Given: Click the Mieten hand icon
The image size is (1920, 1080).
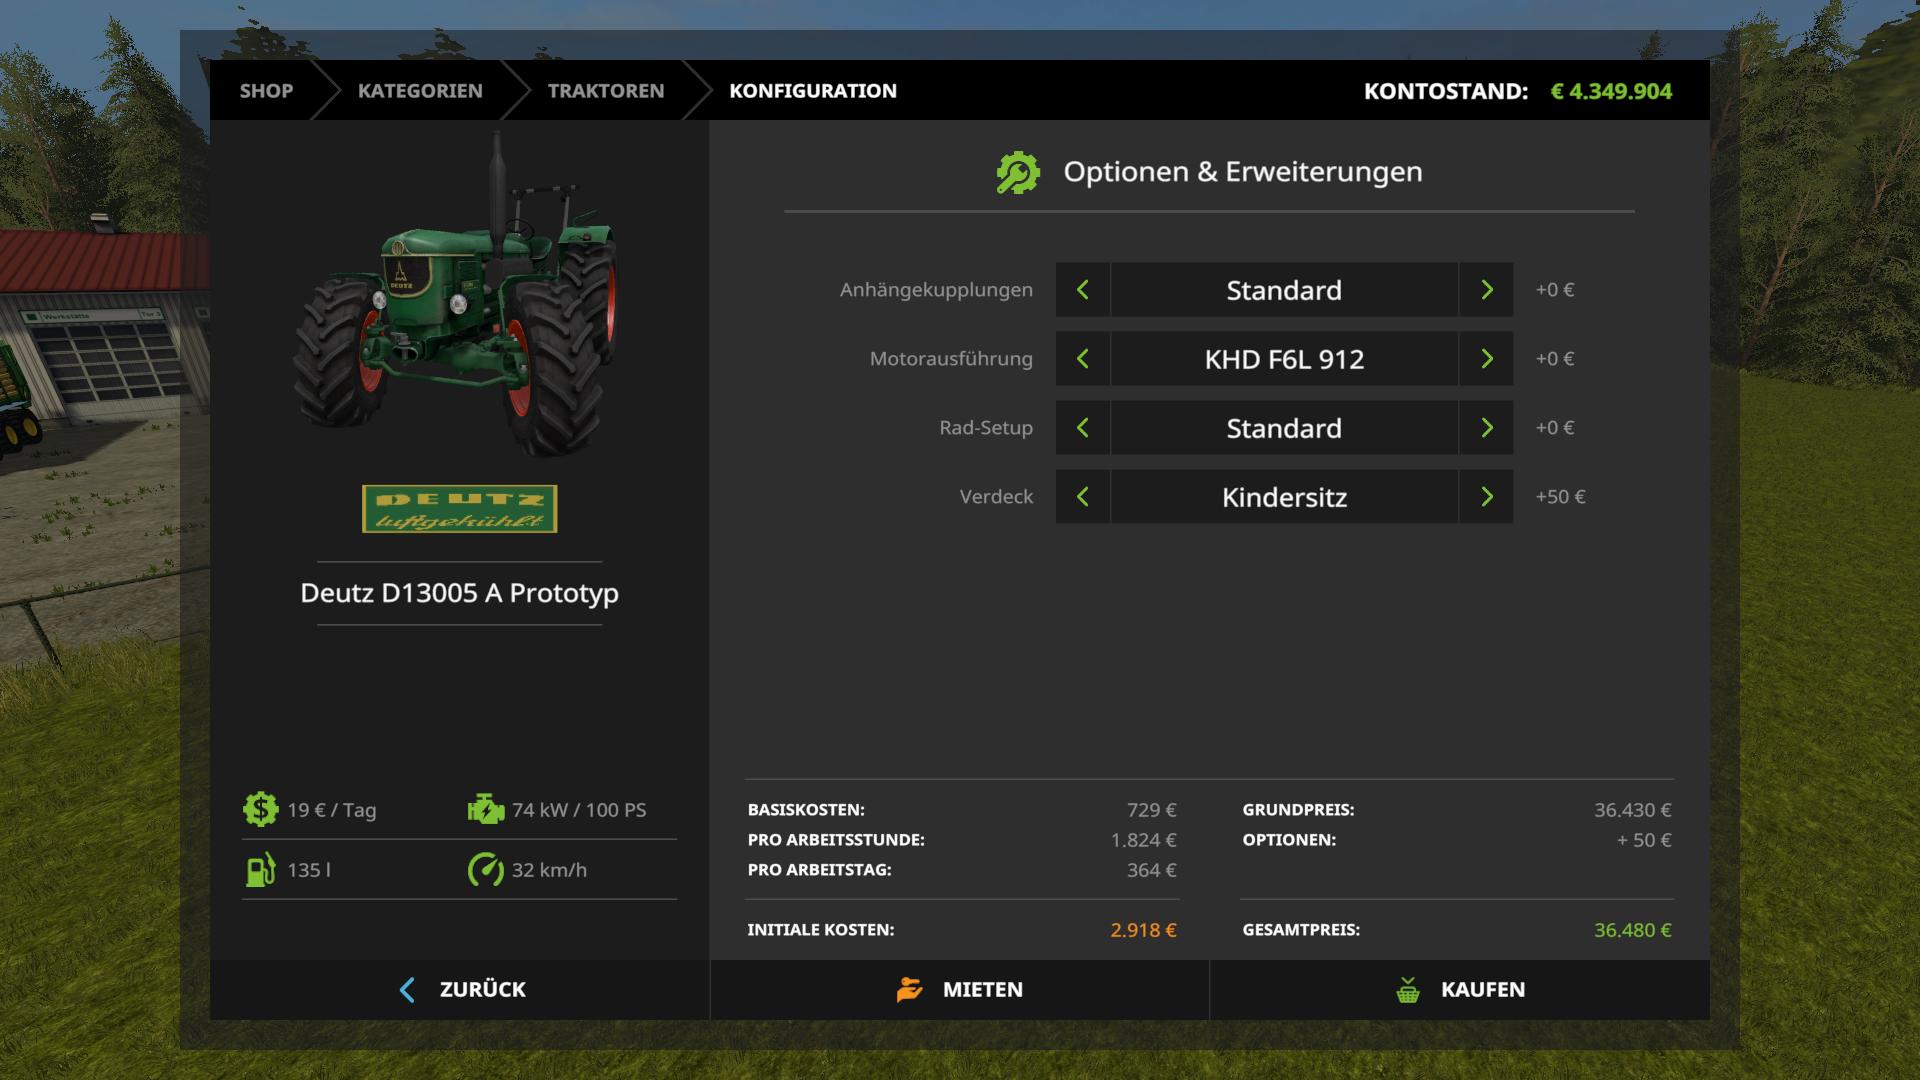Looking at the screenshot, I should 909,989.
